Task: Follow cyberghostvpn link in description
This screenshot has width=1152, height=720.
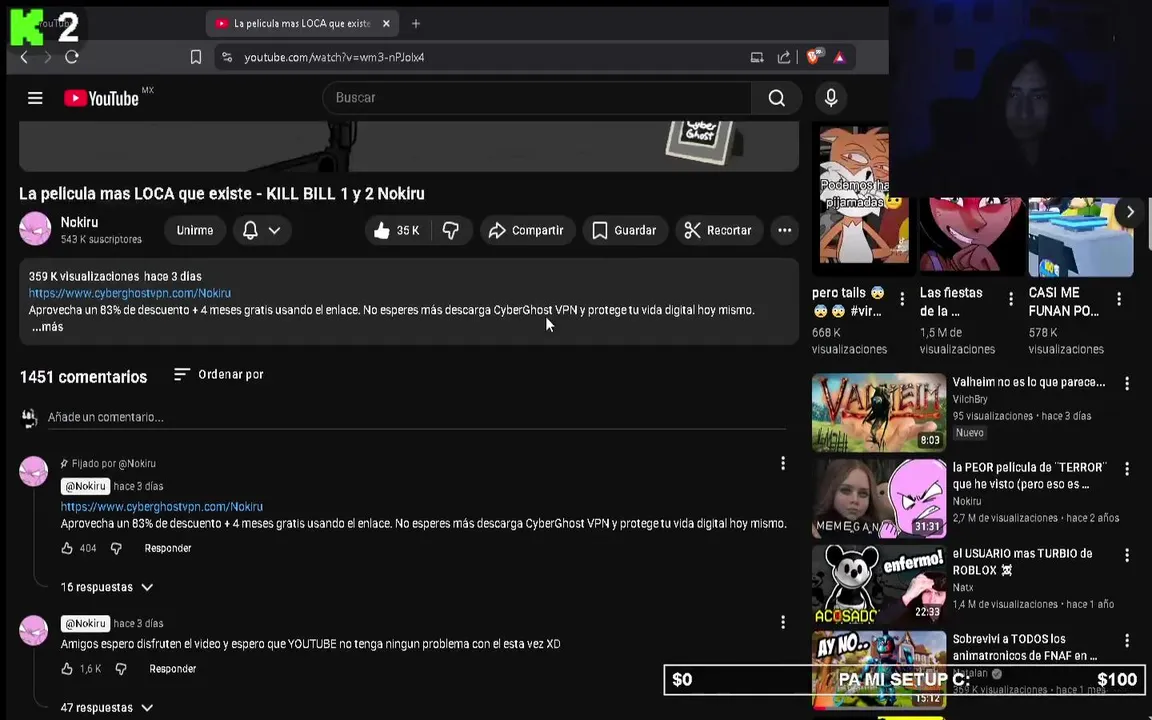Action: point(129,292)
